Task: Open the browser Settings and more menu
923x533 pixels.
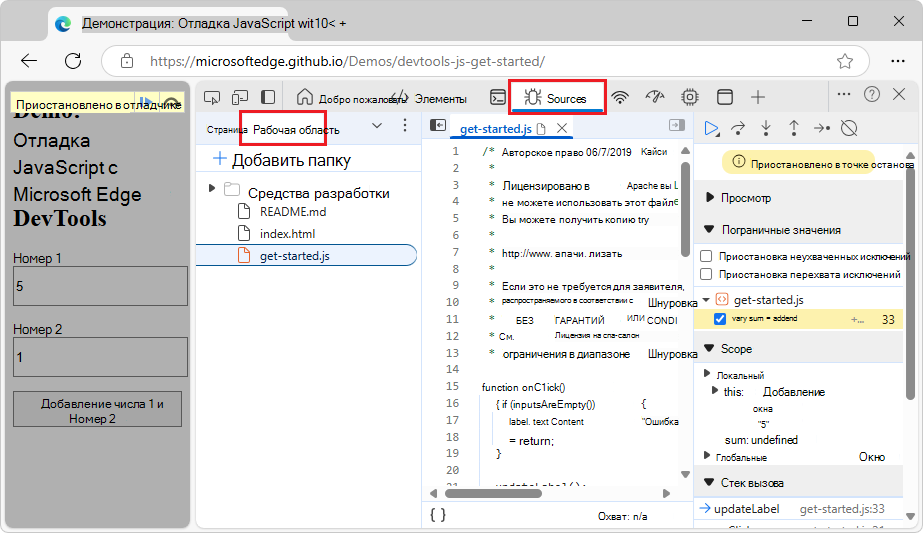Action: point(898,61)
